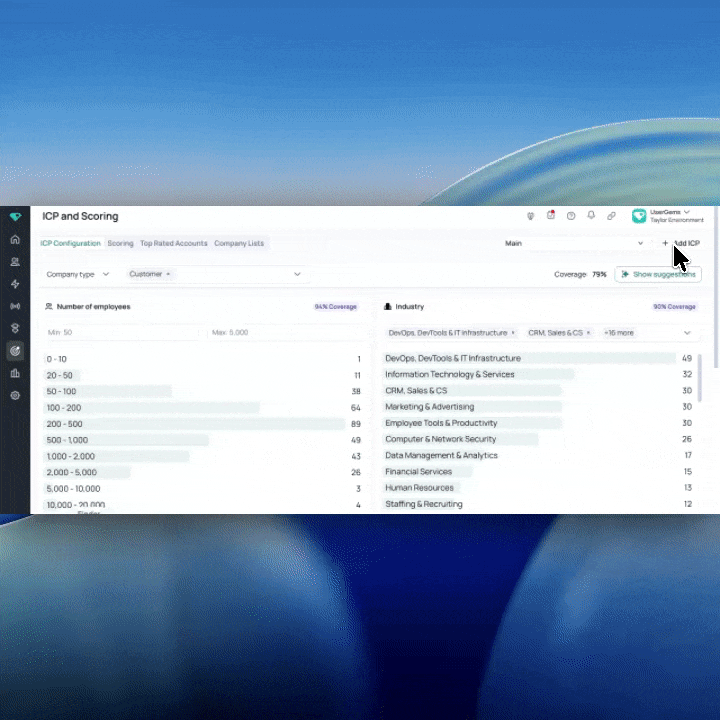Click the link chain icon in top bar

(x=611, y=216)
